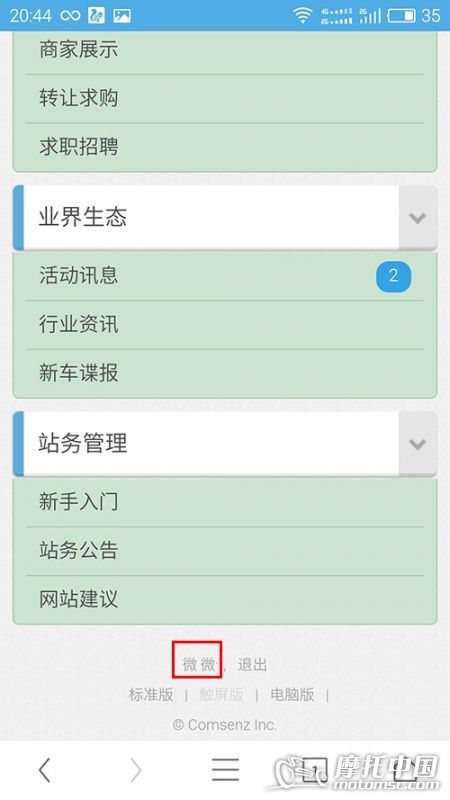The height and width of the screenshot is (800, 450).
Task: Open the 转让求购 forum
Action: click(225, 98)
